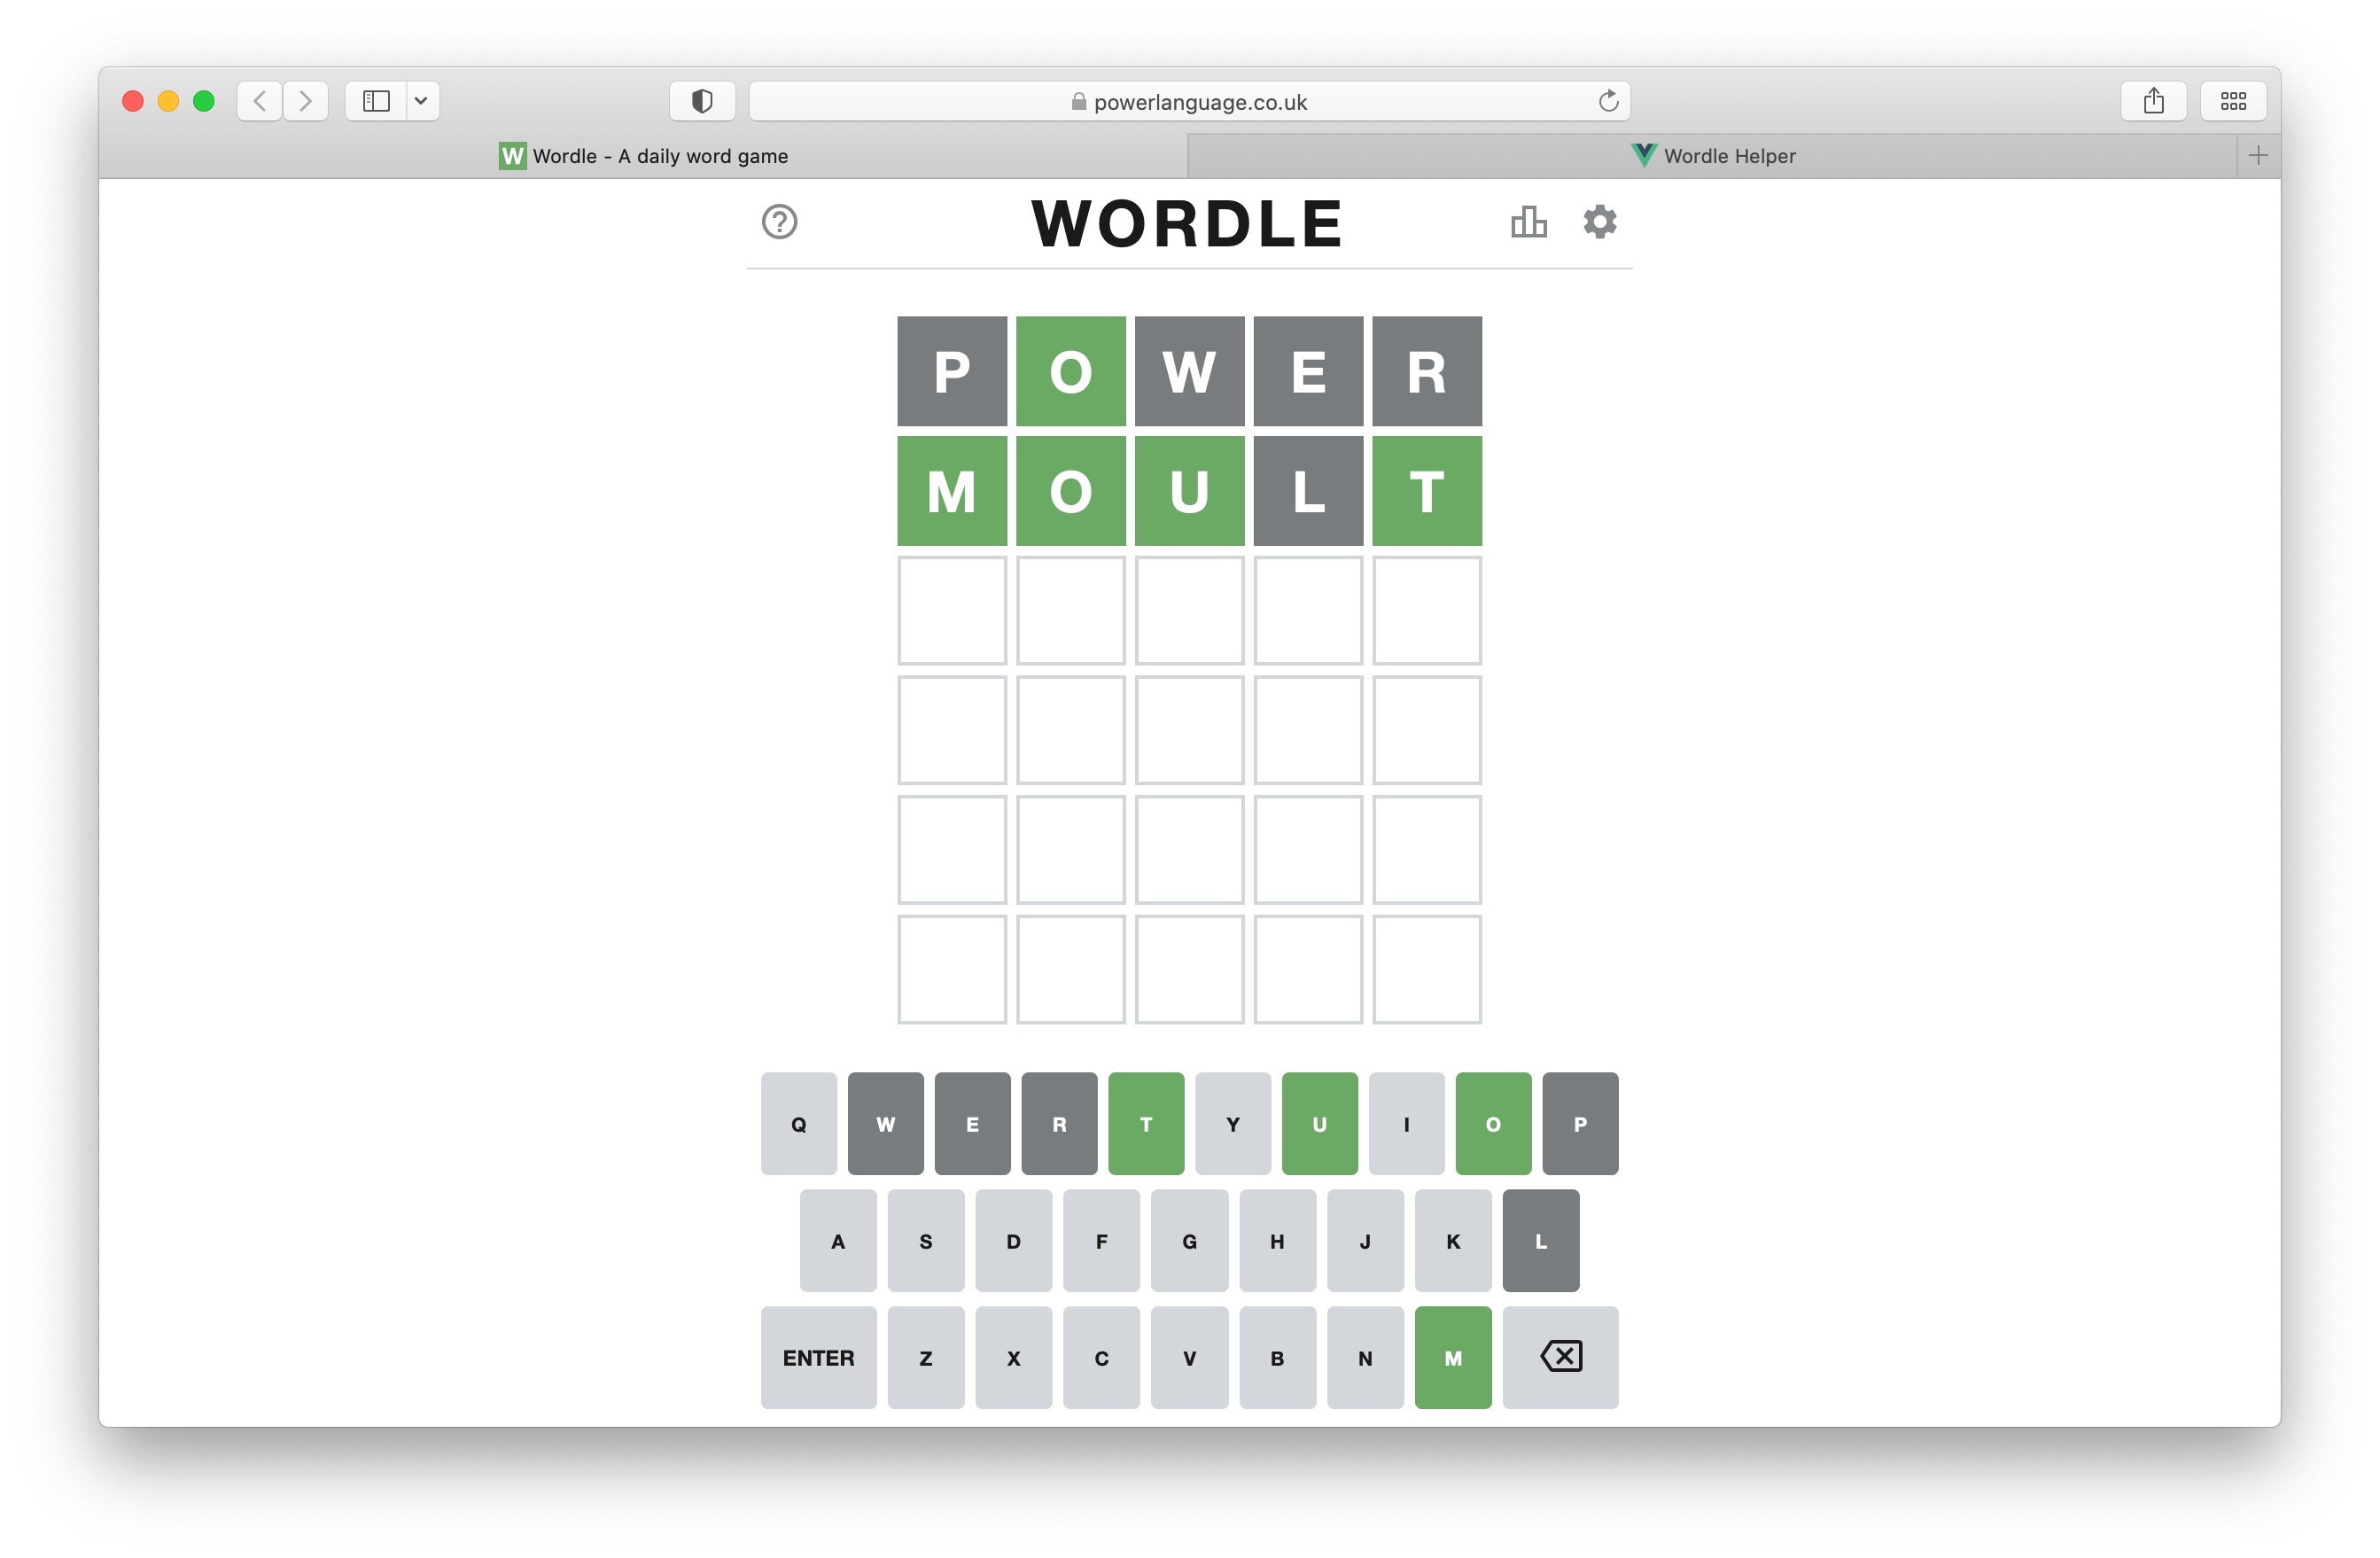Viewport: 2380px width, 1558px height.
Task: Tap the Q key on the keyboard
Action: point(798,1123)
